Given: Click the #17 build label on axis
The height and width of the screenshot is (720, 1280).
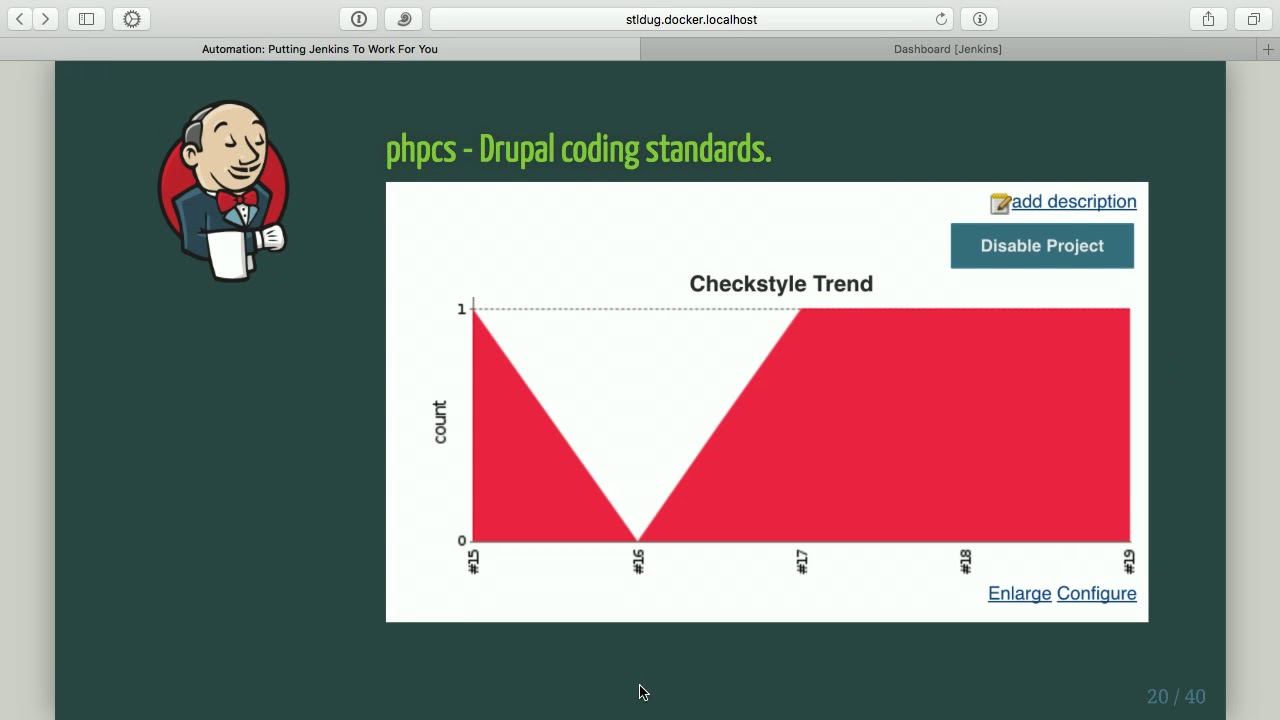Looking at the screenshot, I should (802, 562).
